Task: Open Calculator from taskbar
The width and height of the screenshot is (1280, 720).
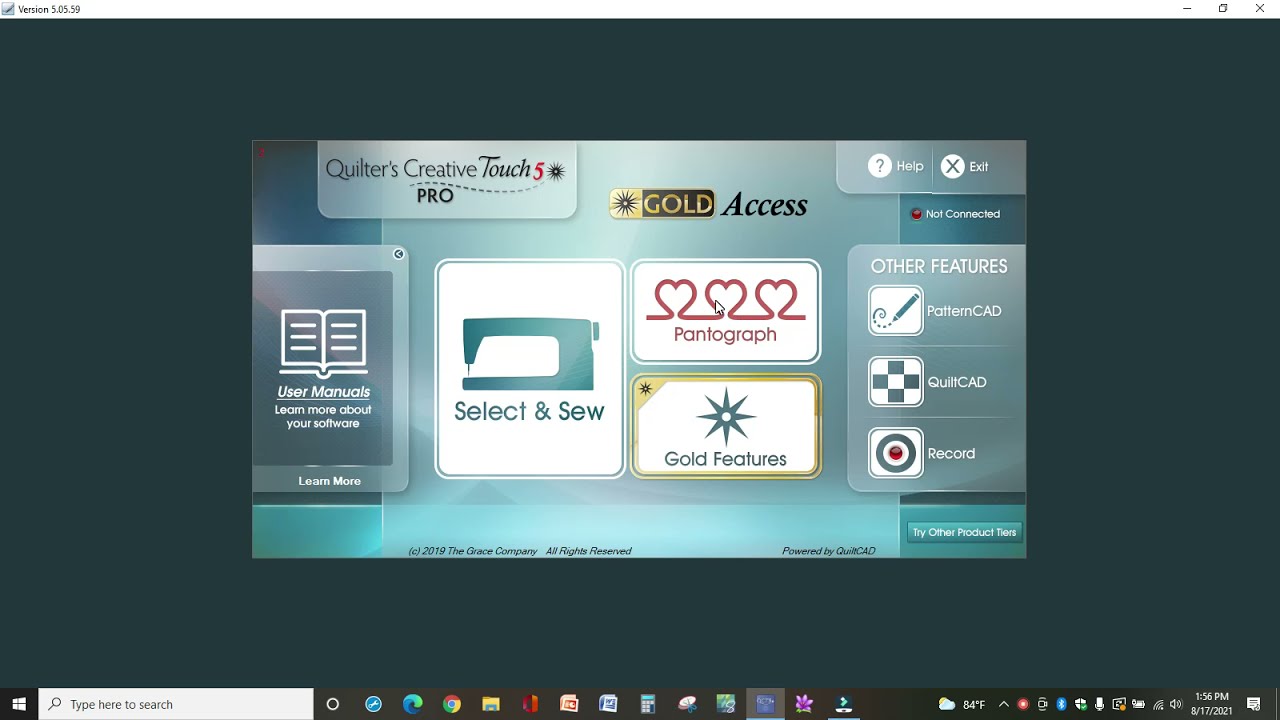Action: [x=647, y=704]
